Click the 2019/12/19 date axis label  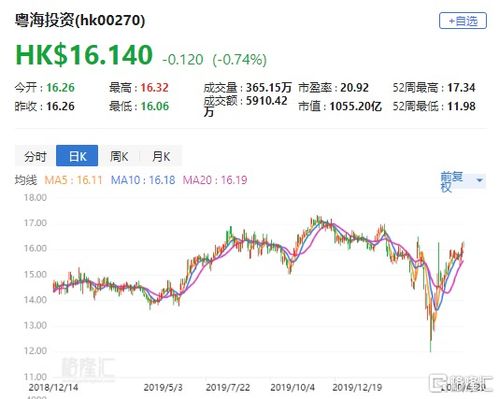(x=357, y=387)
